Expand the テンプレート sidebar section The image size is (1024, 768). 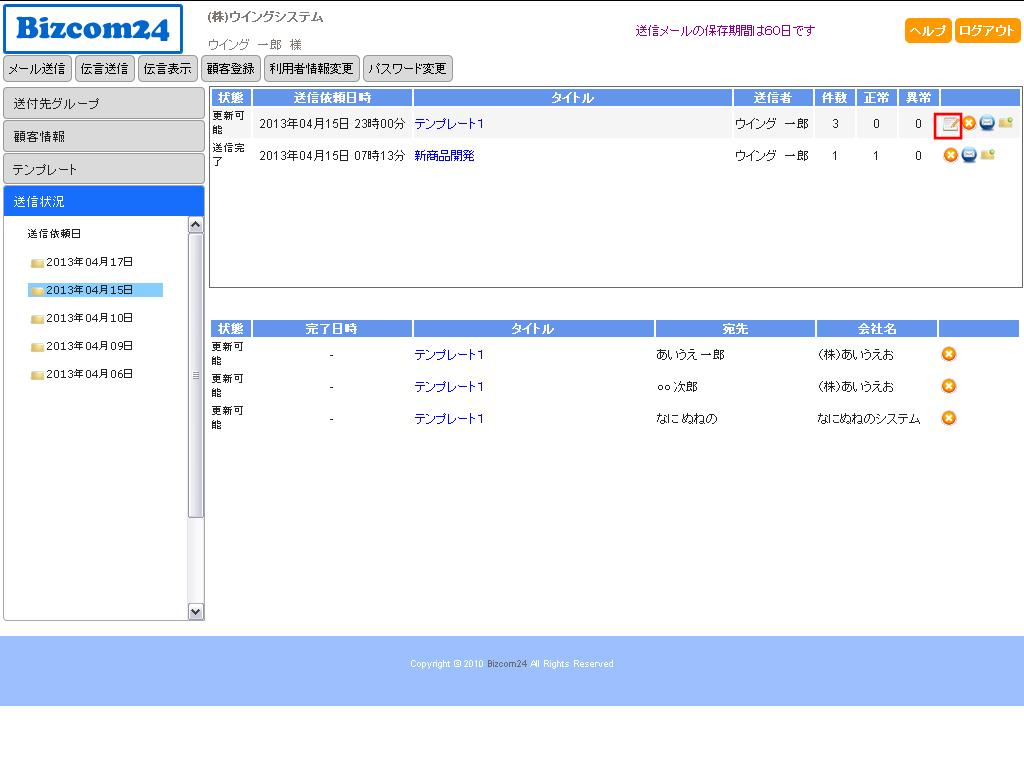point(104,169)
